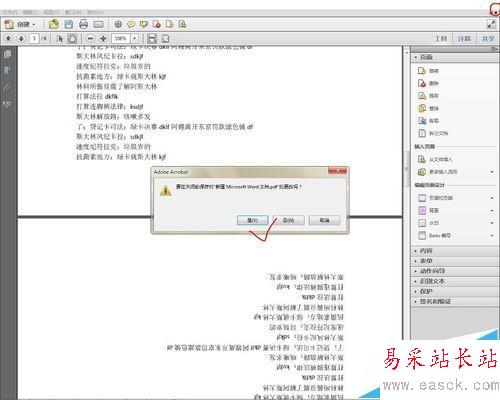Expand the 背景 background dropdown
Viewport: 500px width, 400px height.
492,211
